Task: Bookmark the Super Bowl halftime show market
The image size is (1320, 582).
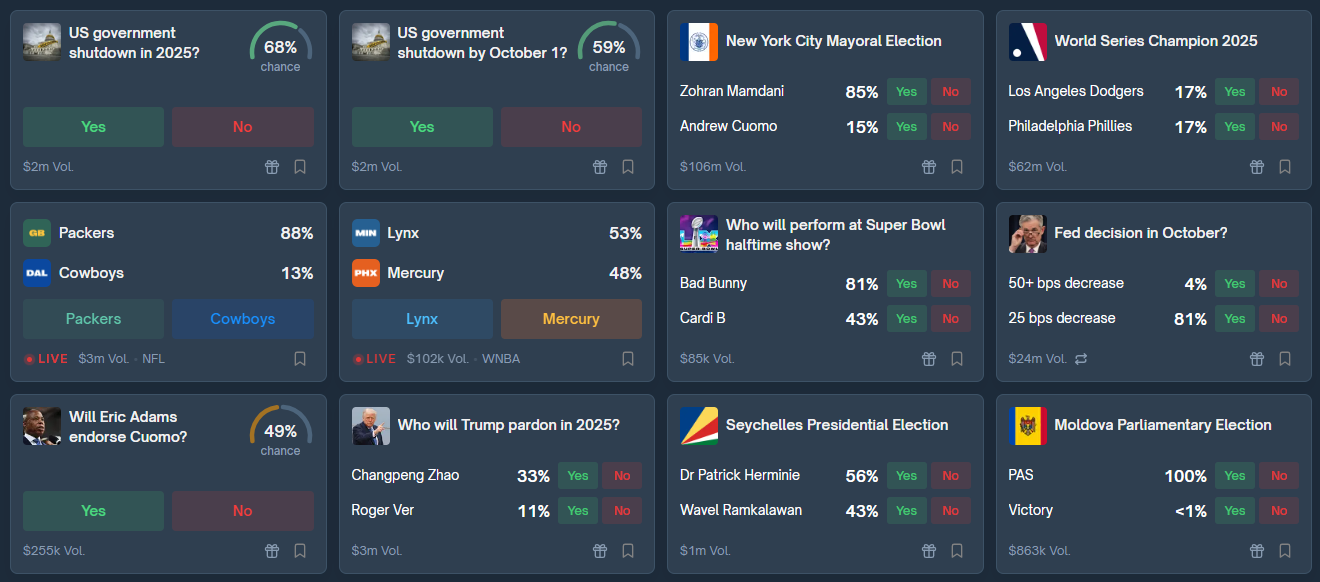Action: [x=957, y=359]
